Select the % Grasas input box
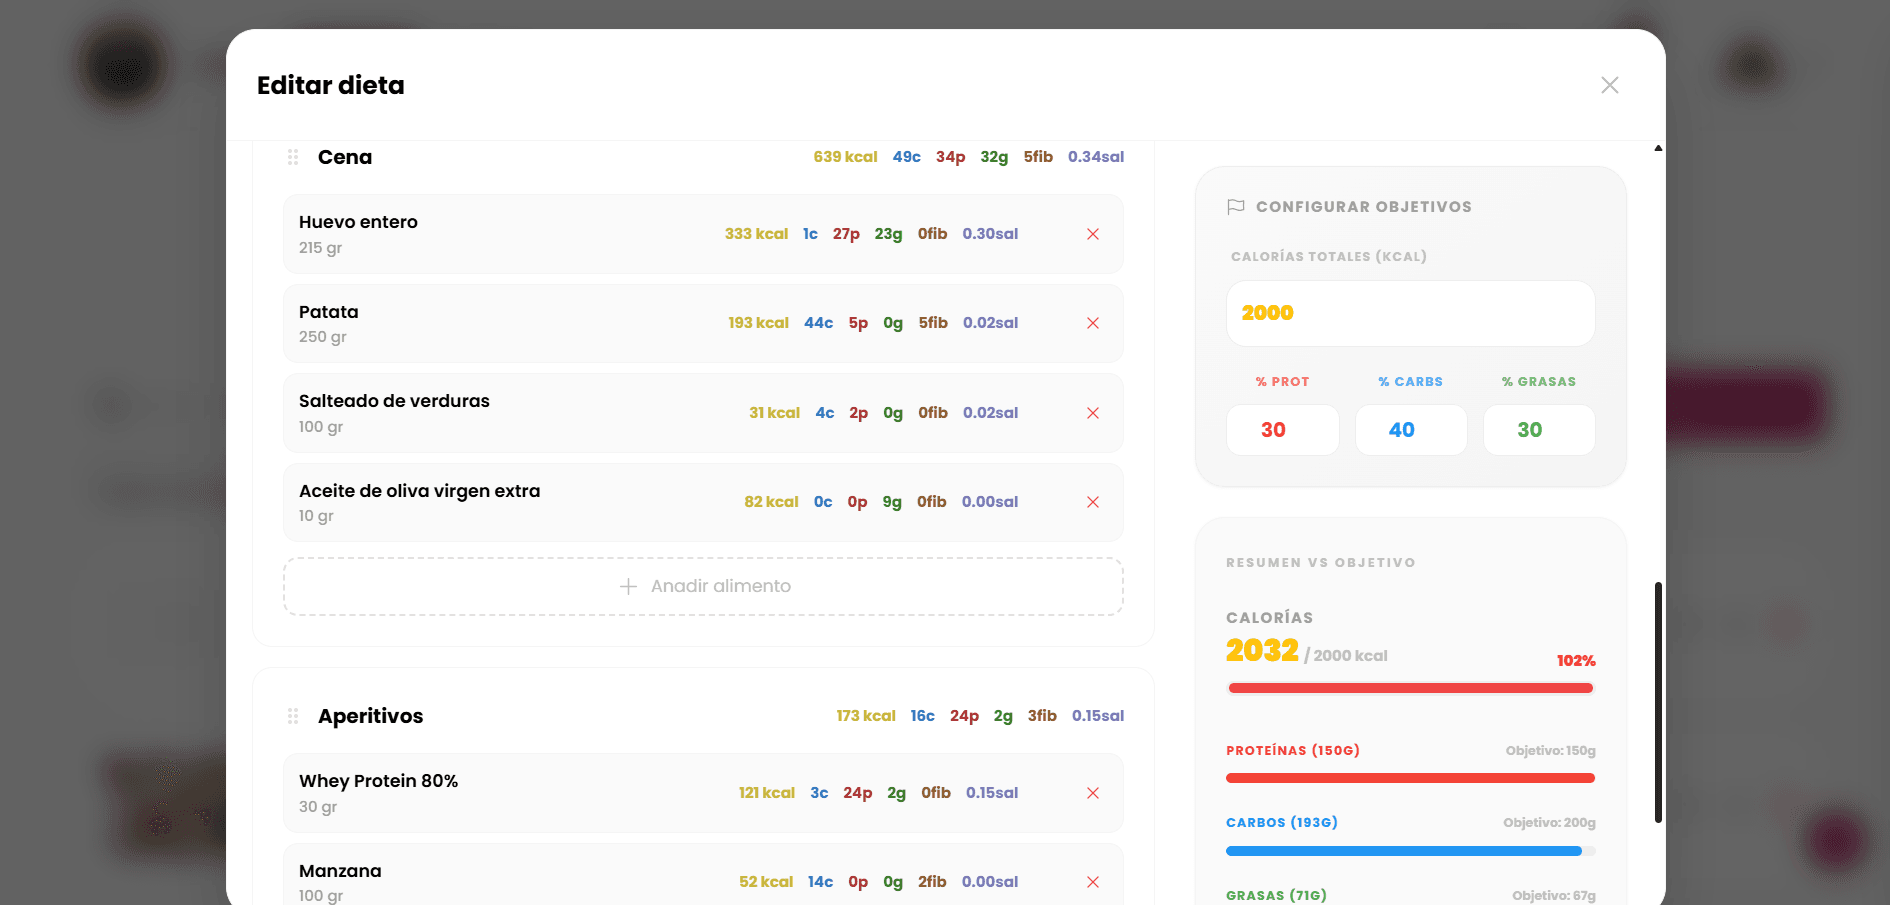The image size is (1890, 905). coord(1538,430)
